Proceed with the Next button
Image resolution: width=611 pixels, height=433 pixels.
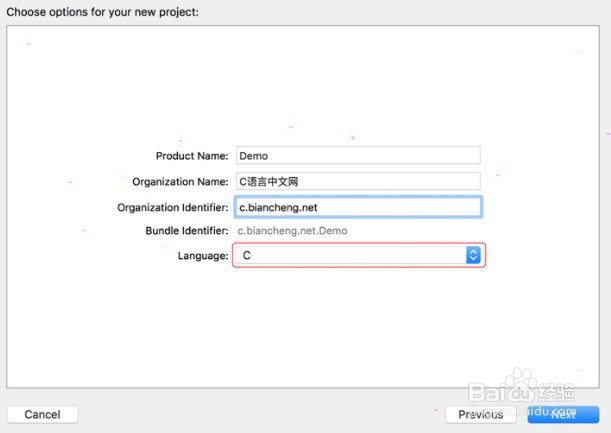point(563,414)
